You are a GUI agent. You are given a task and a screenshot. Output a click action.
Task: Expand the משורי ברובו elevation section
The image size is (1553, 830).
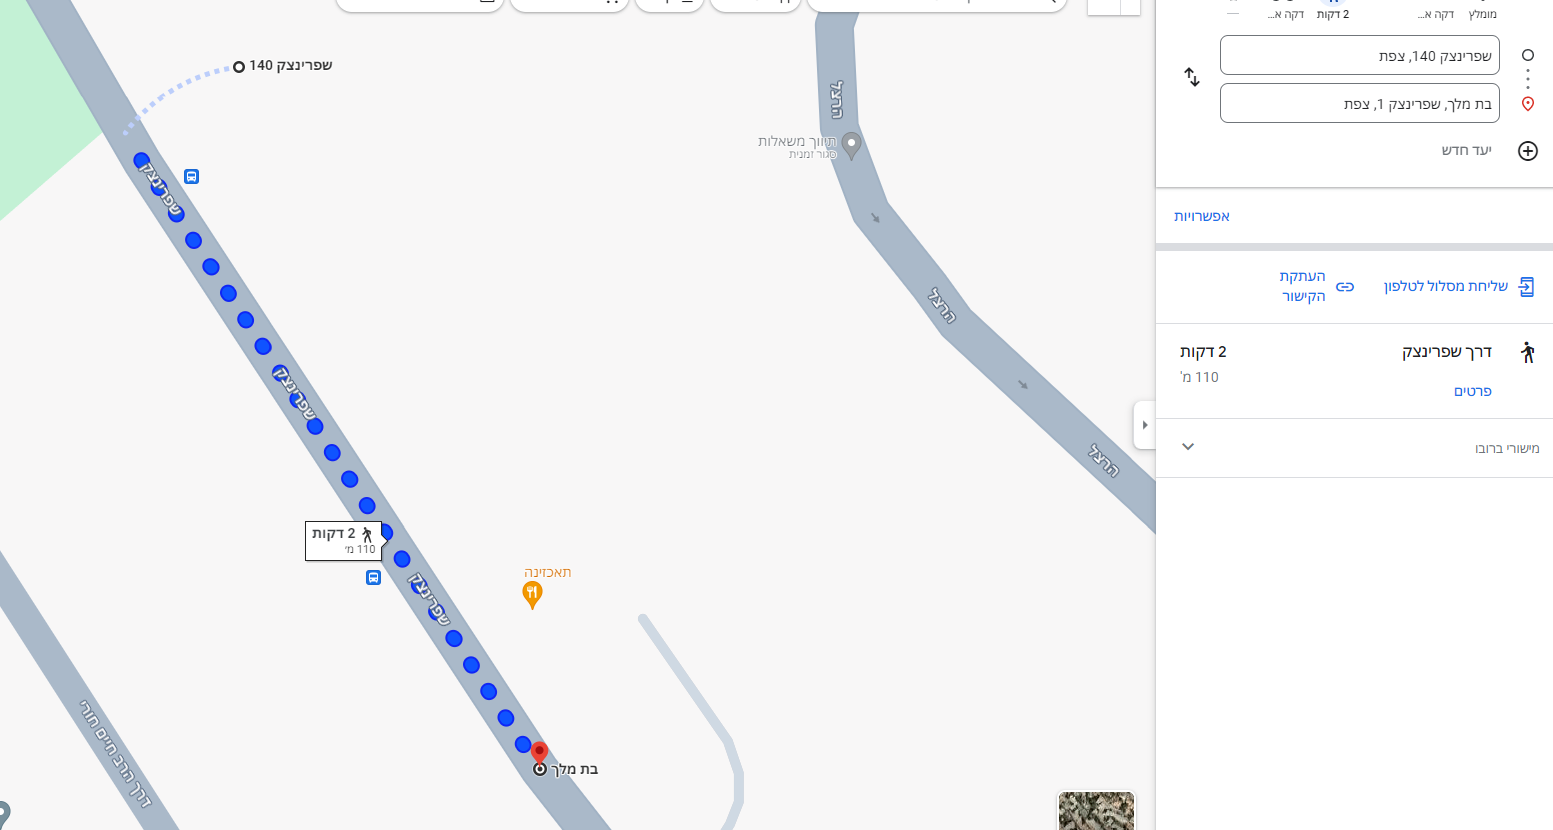point(1354,448)
